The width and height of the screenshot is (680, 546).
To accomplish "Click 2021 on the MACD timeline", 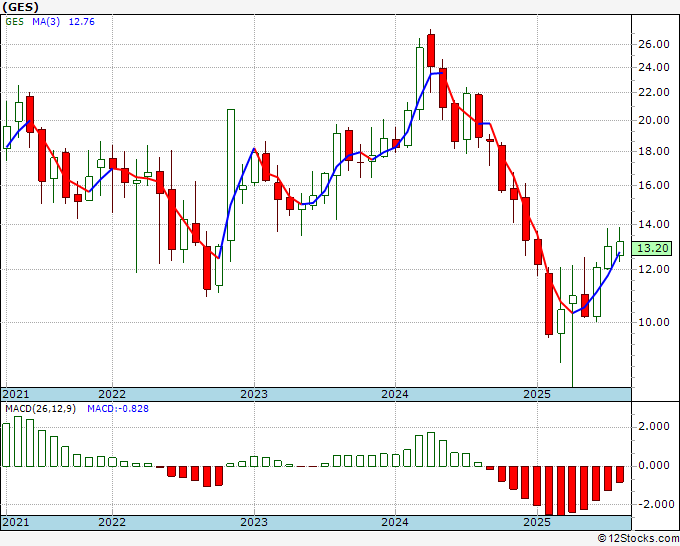I will (16, 522).
